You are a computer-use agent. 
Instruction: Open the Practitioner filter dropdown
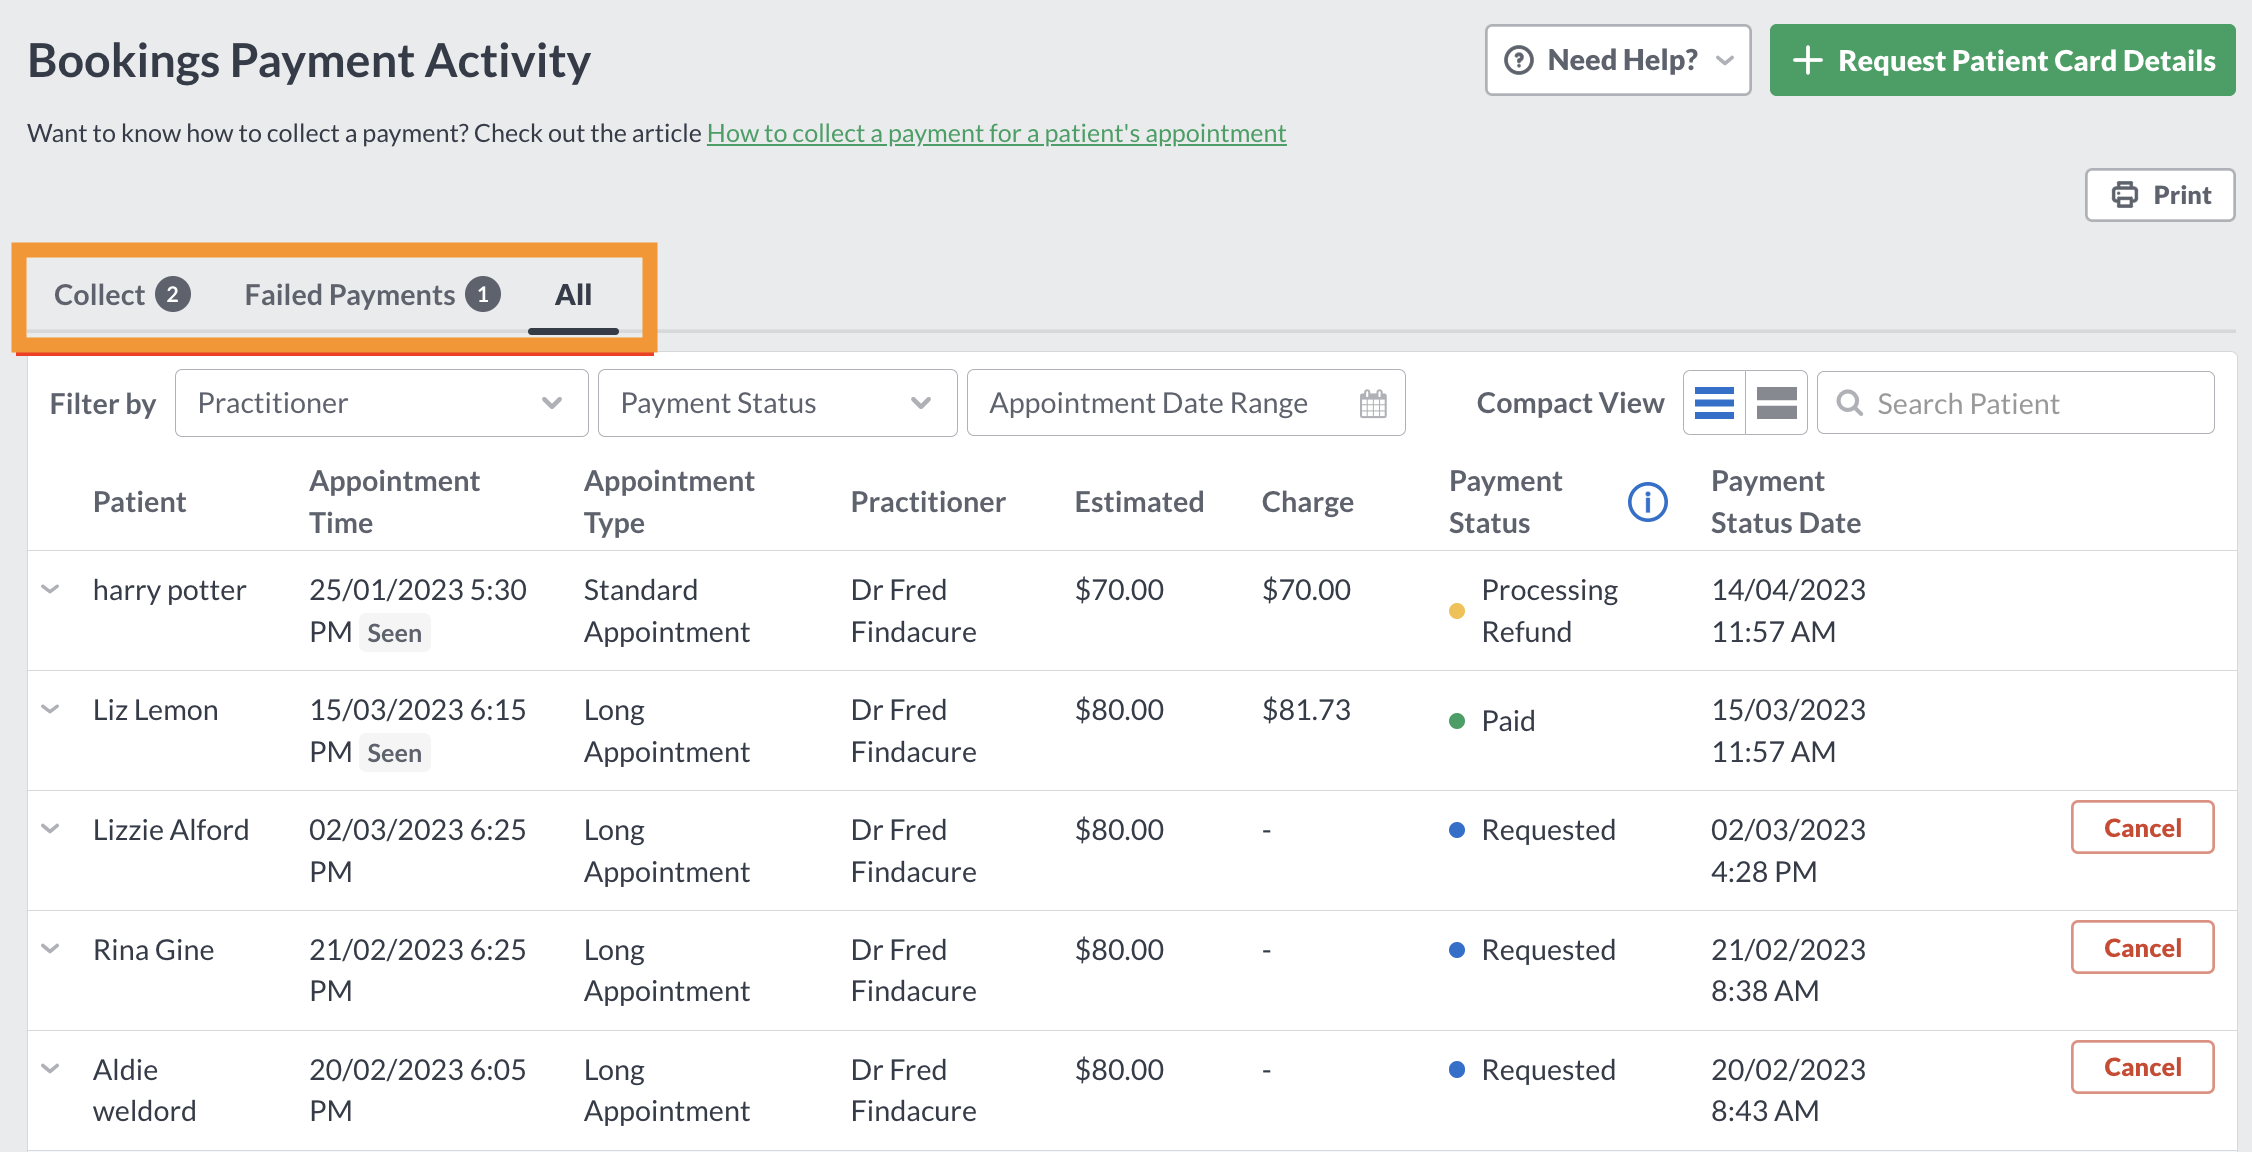coord(381,403)
